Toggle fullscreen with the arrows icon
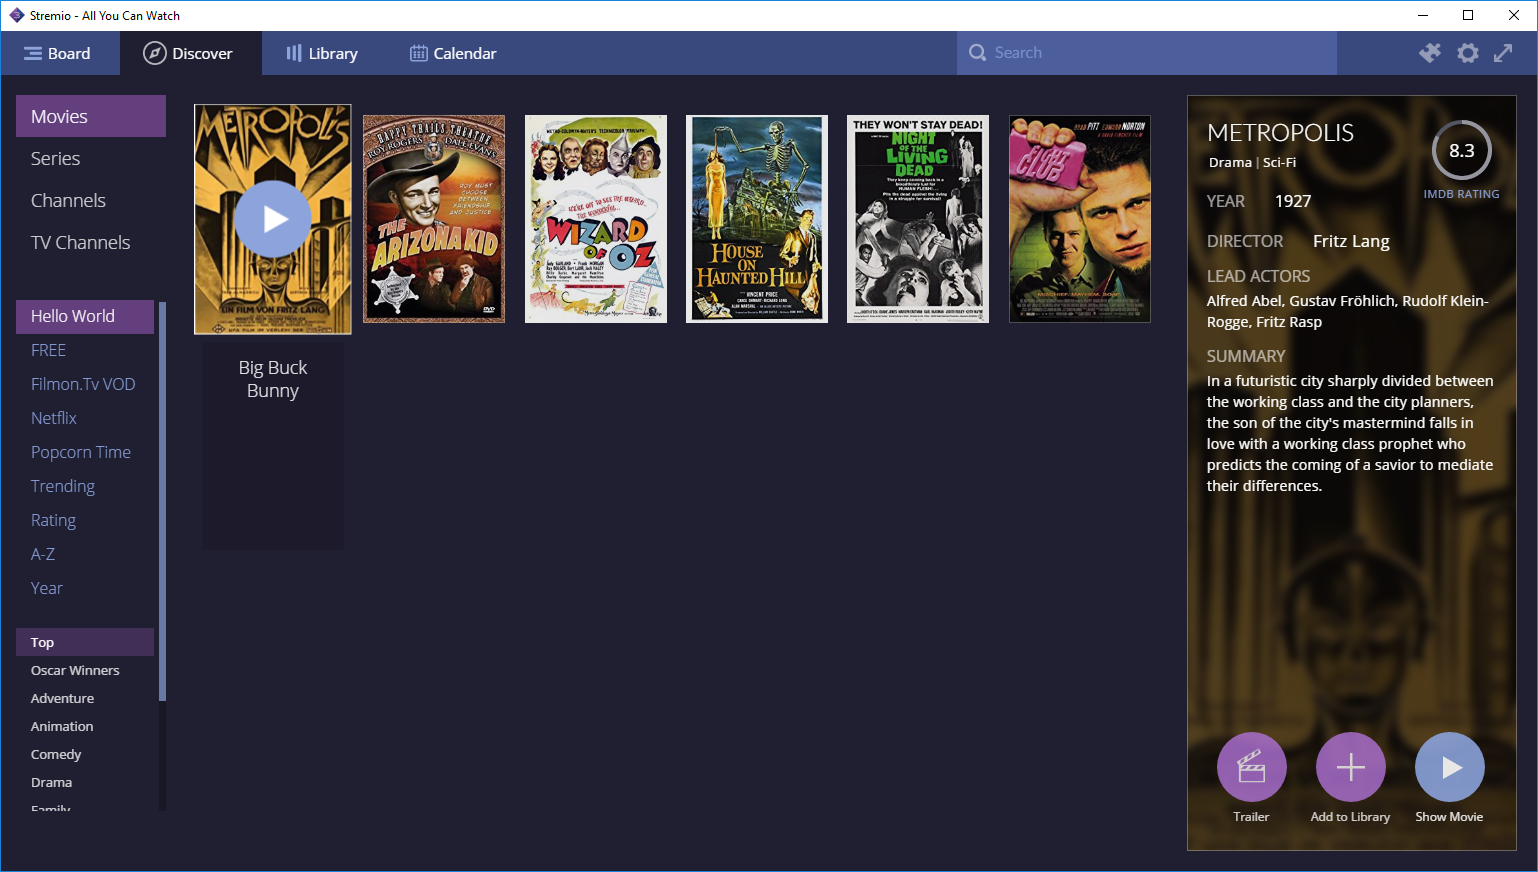Viewport: 1538px width, 872px height. tap(1503, 53)
